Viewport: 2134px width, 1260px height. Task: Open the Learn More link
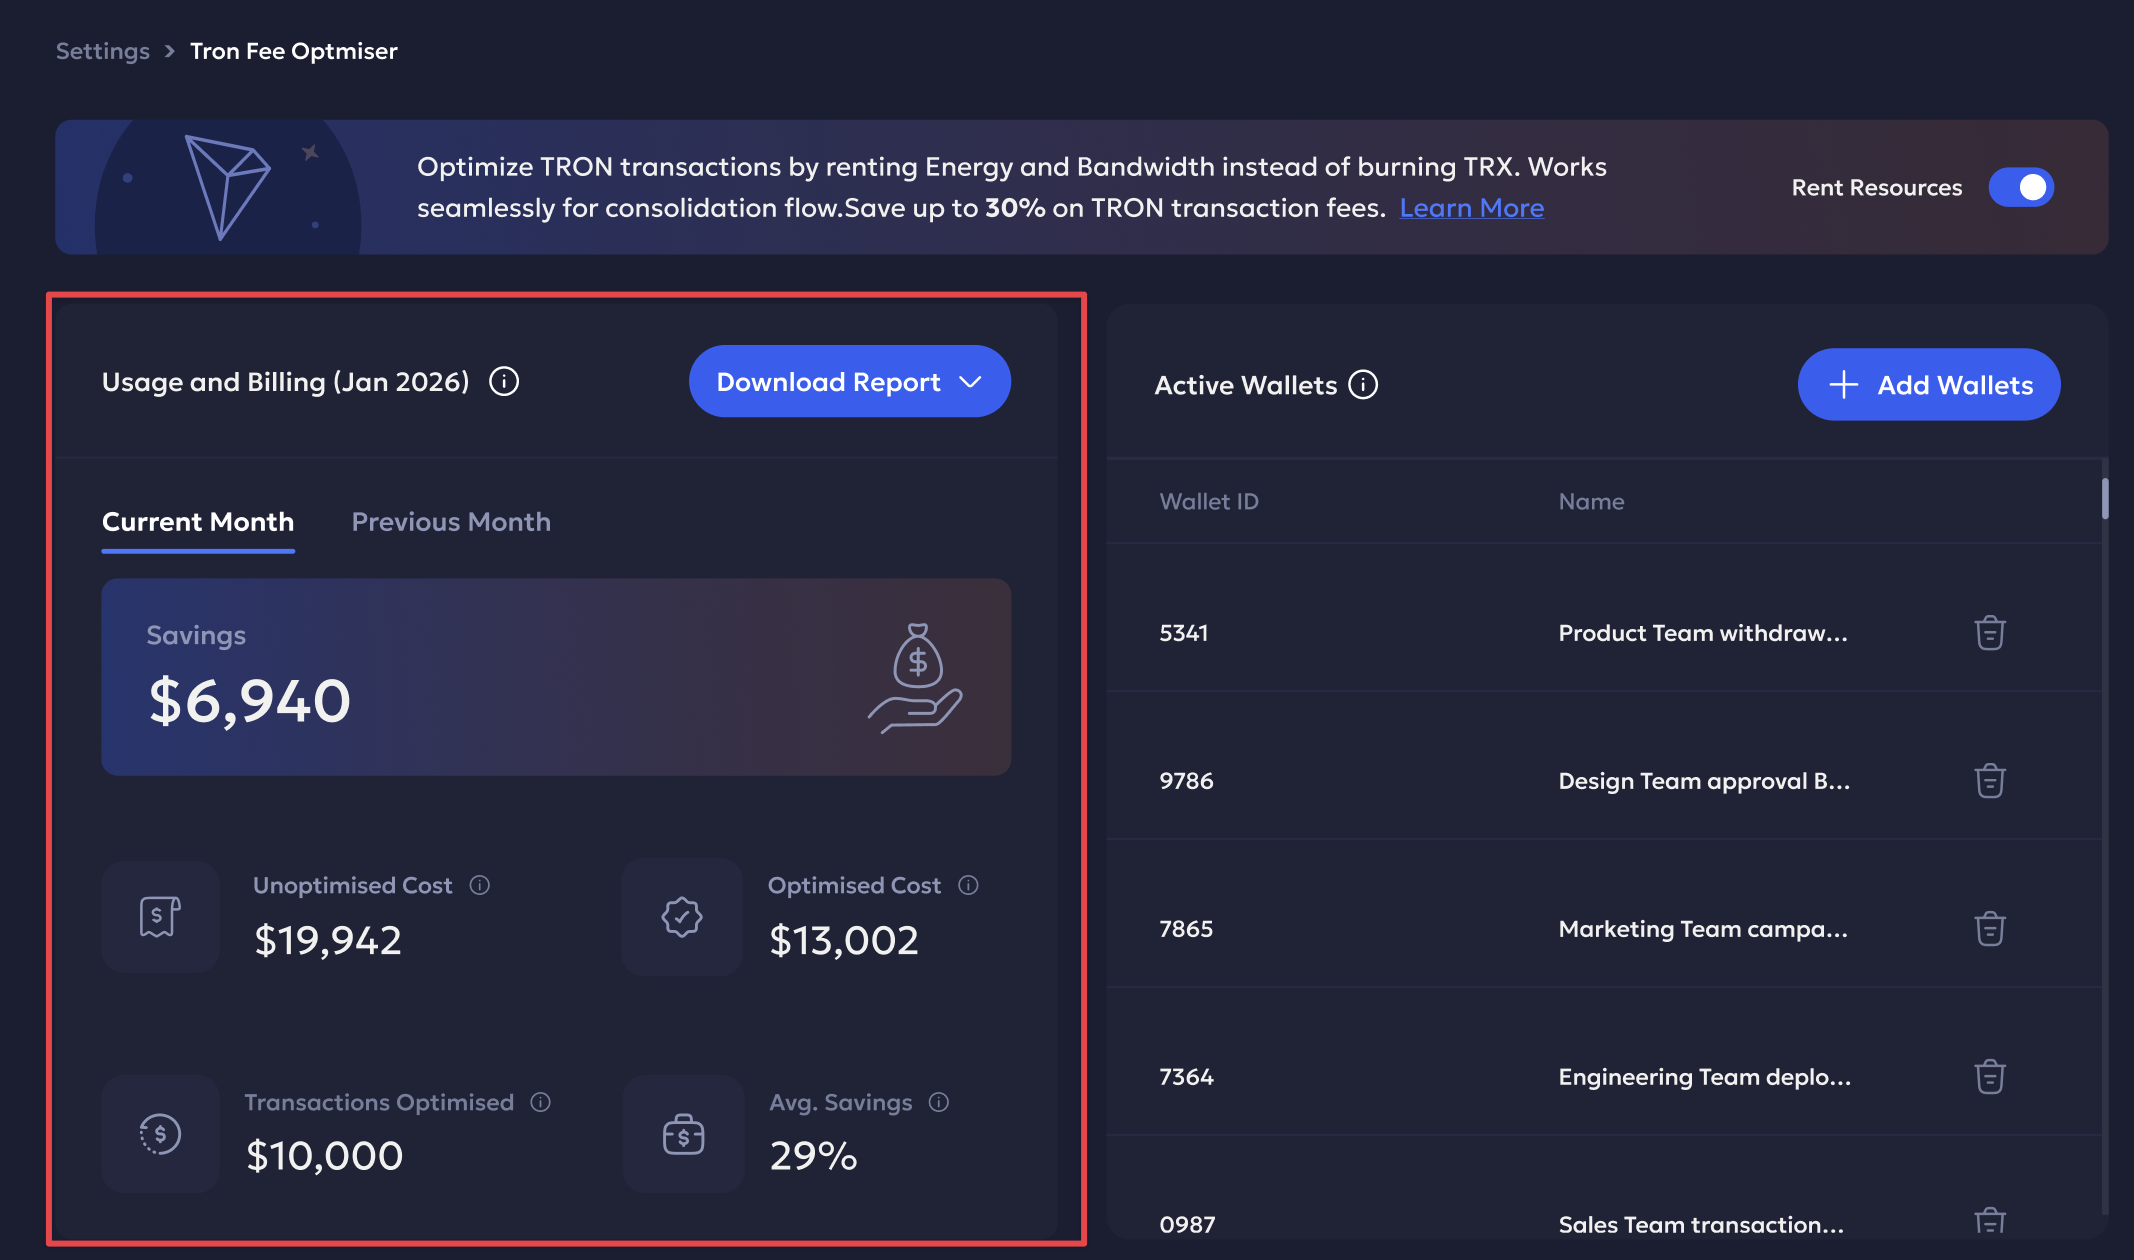click(1471, 208)
